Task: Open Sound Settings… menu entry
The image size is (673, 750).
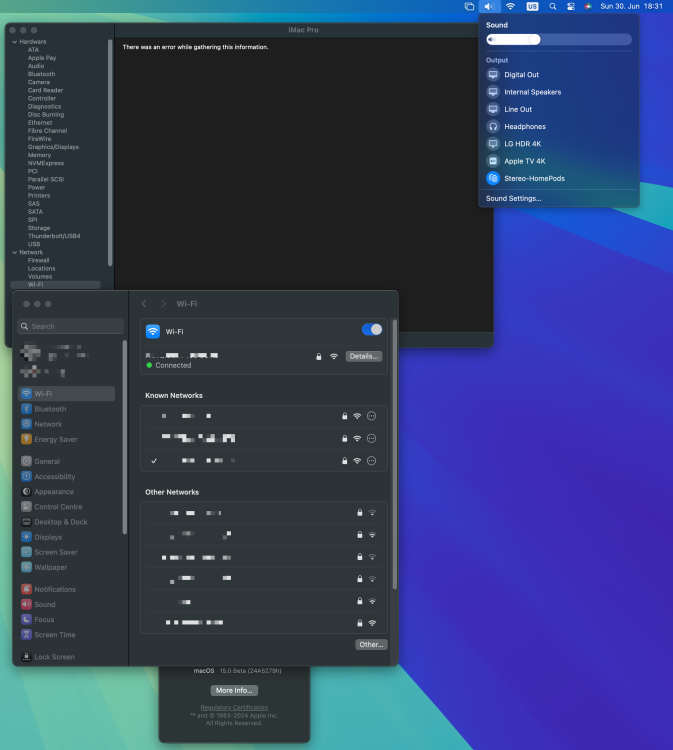Action: tap(513, 199)
